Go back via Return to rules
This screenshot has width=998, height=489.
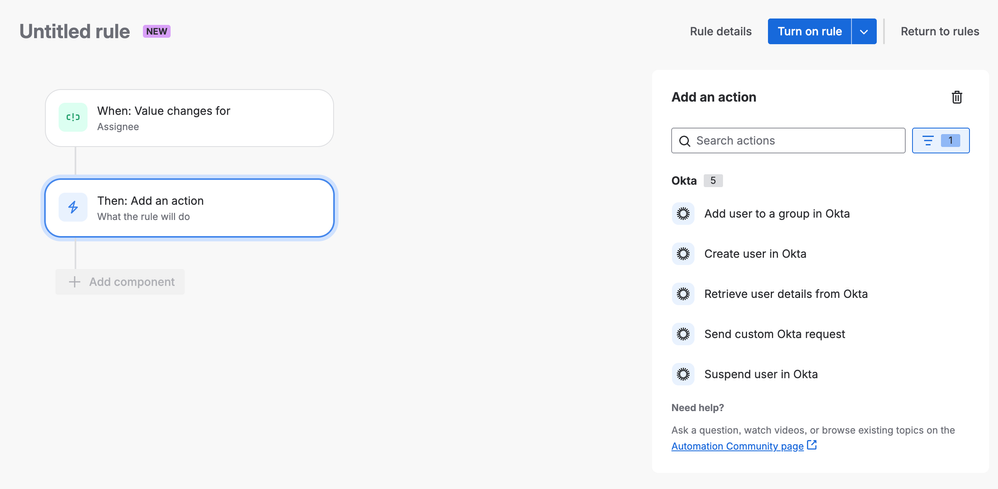tap(939, 32)
